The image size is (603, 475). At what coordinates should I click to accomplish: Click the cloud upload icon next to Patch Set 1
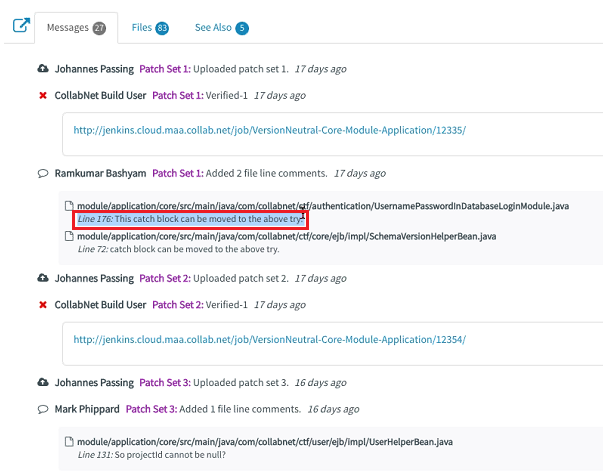pyautogui.click(x=43, y=69)
